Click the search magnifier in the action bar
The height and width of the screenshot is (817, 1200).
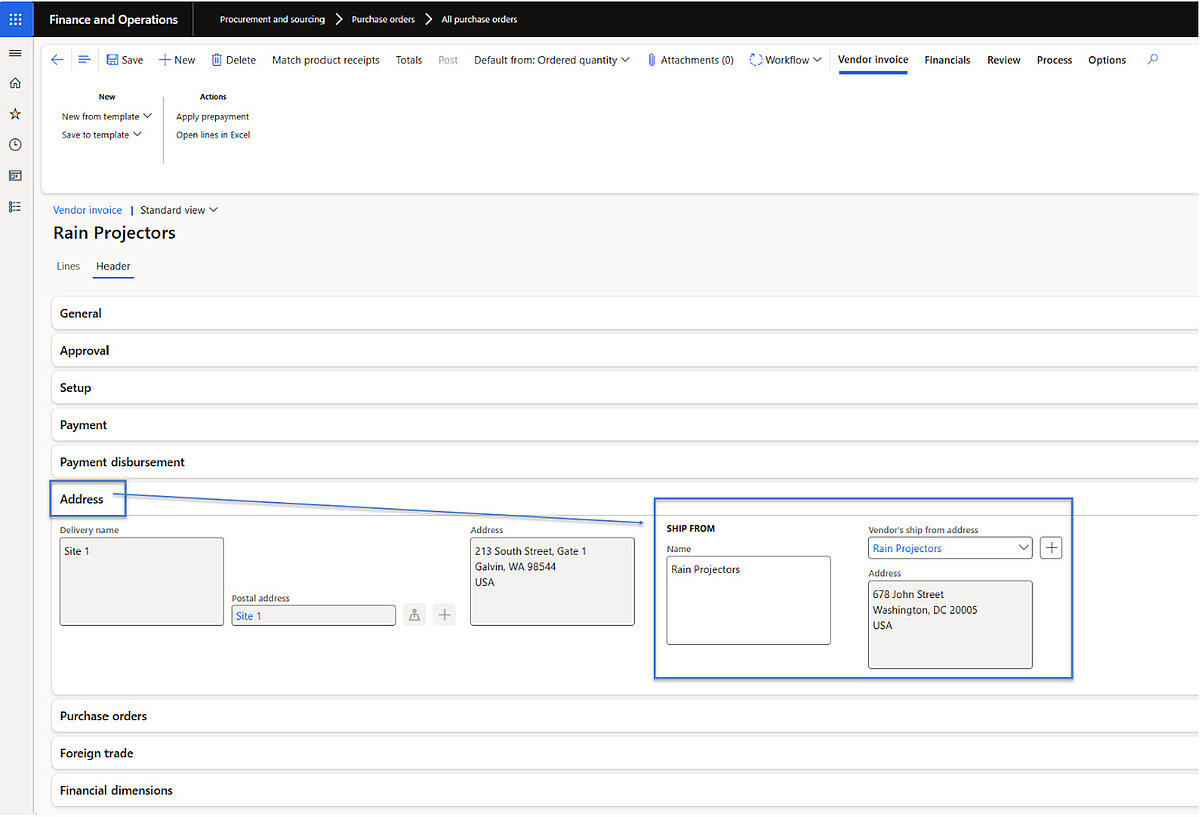1153,60
